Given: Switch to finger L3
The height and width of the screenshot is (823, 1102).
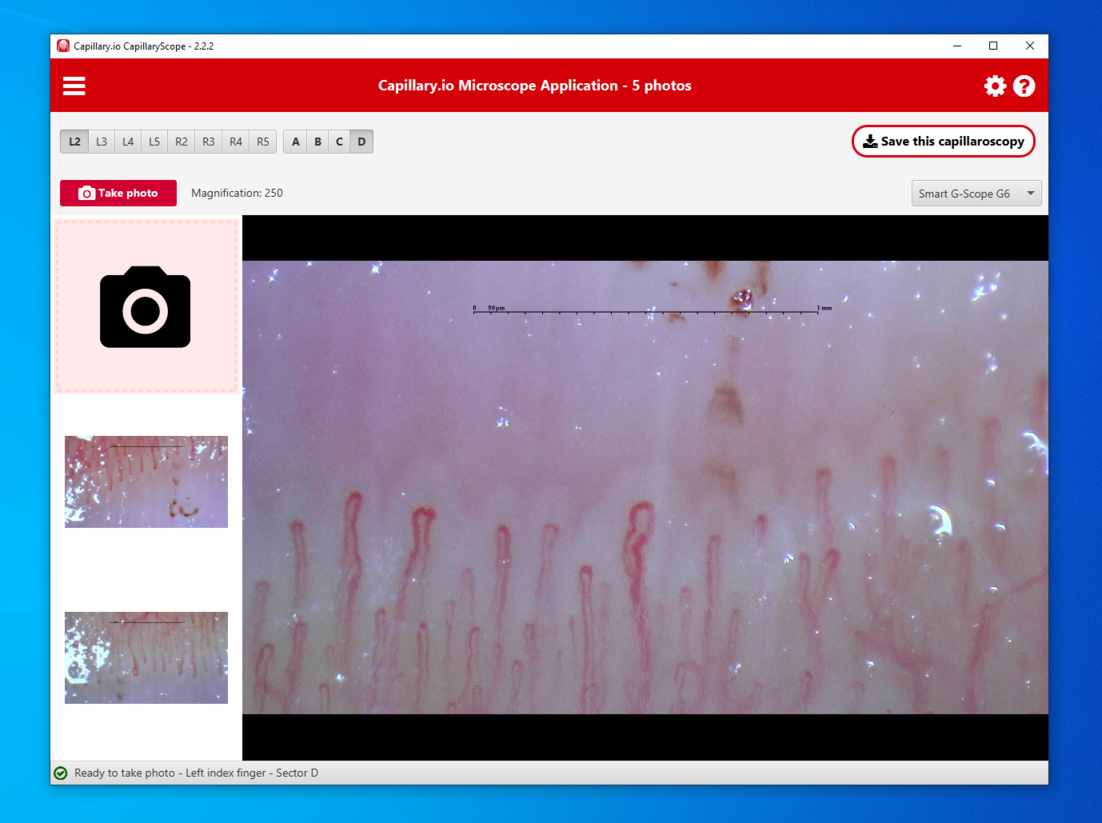Looking at the screenshot, I should tap(101, 142).
